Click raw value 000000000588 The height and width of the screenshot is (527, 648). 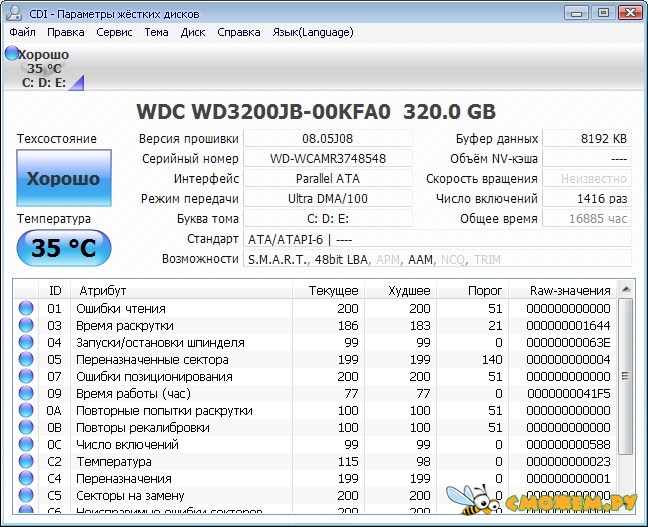point(568,444)
